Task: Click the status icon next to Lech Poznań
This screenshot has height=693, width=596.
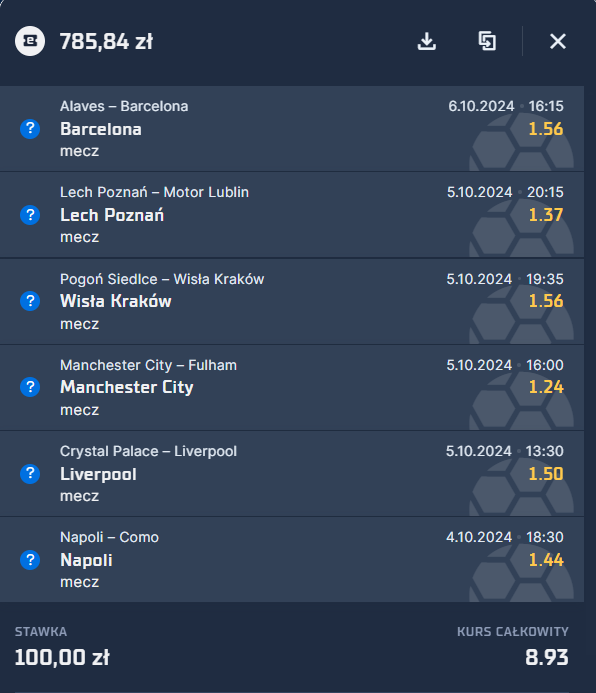Action: 30,215
